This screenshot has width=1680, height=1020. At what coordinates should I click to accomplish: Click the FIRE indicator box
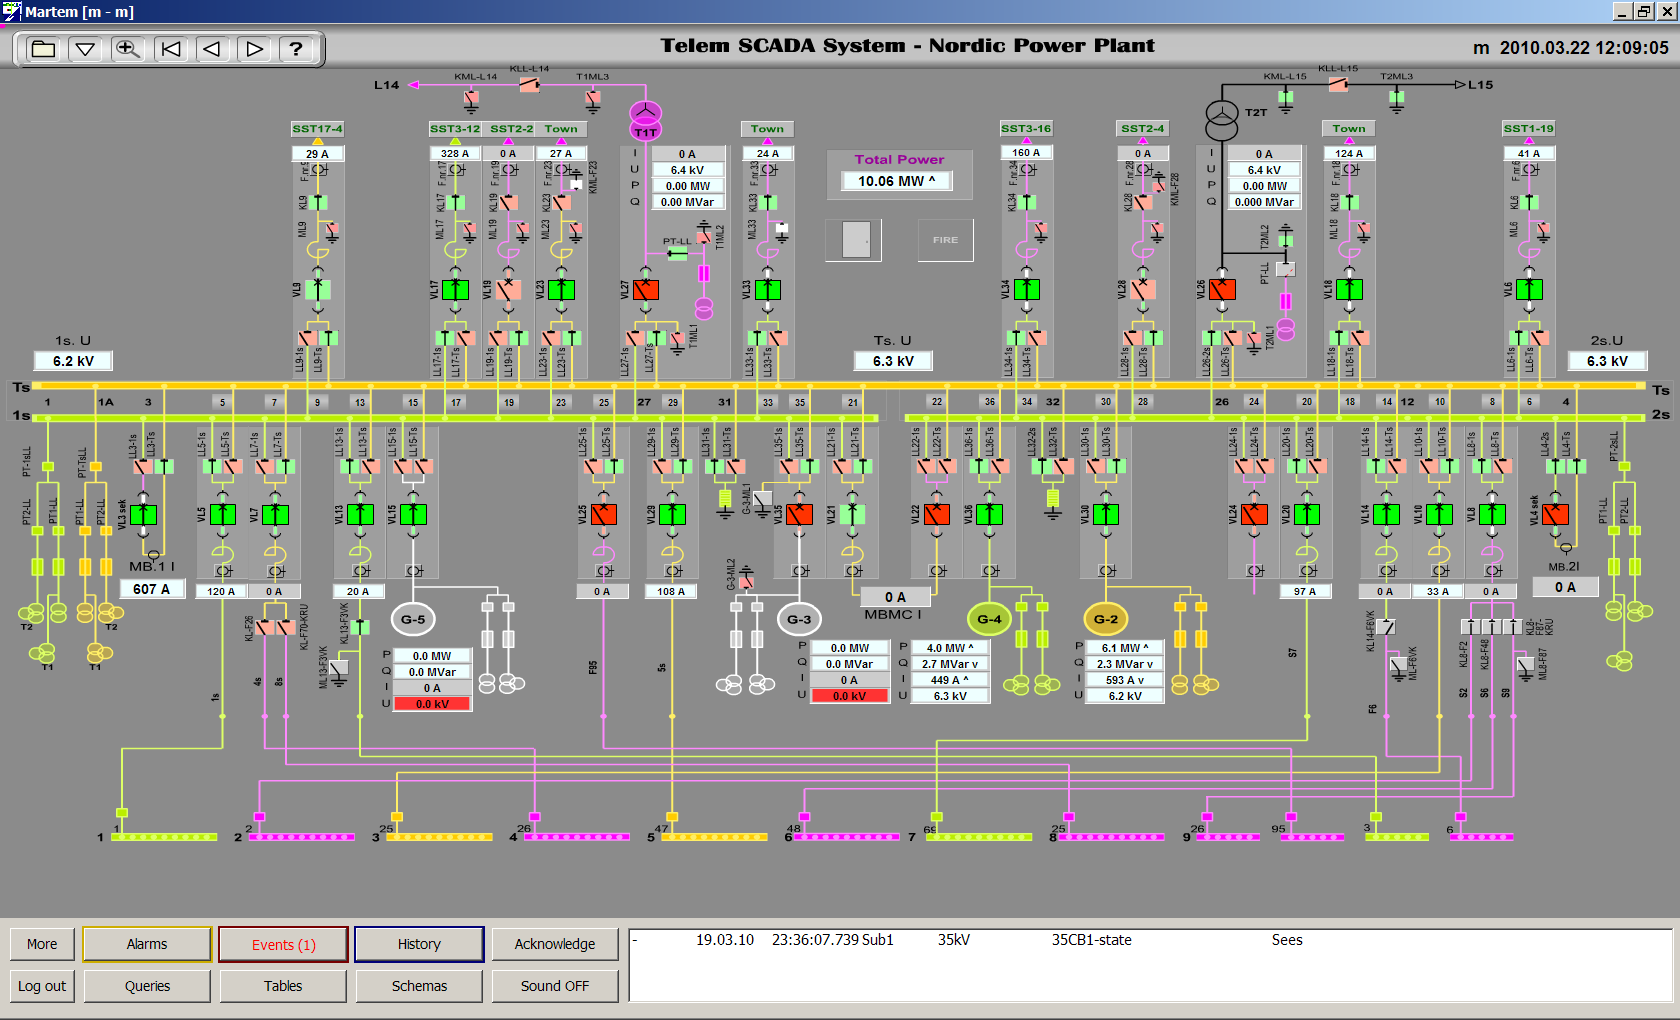pyautogui.click(x=945, y=240)
